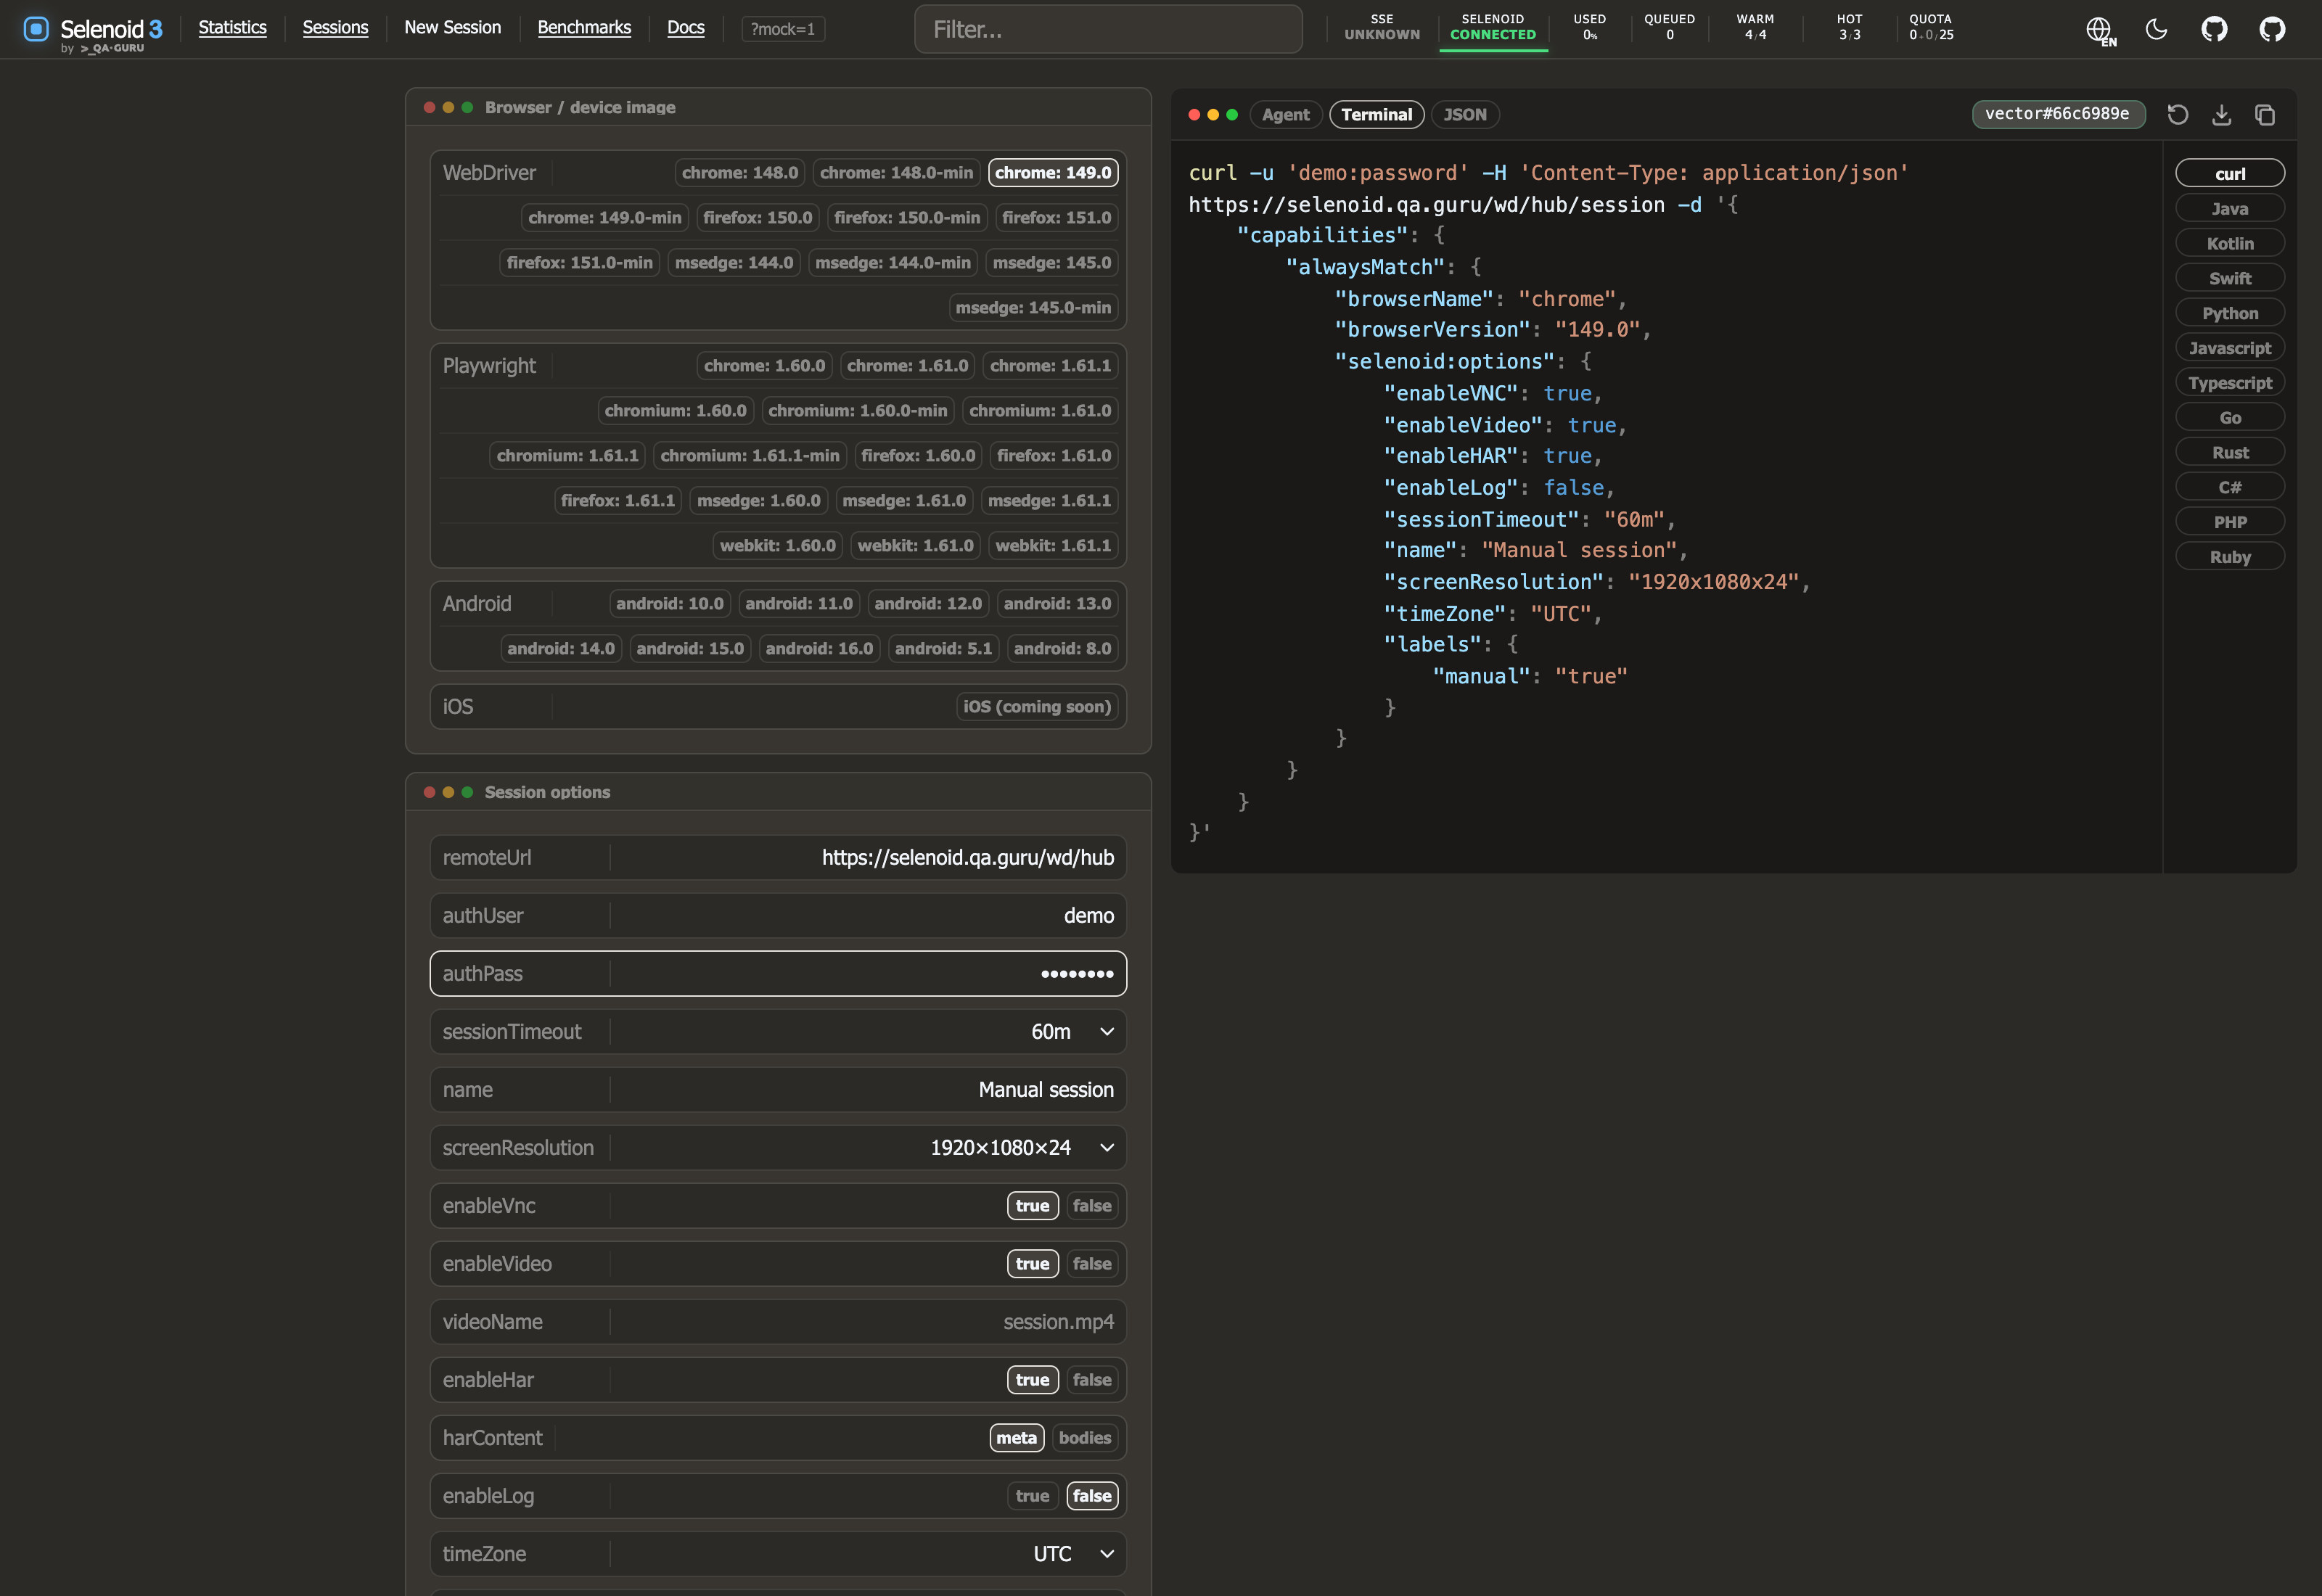Open the language selector globe icon
Screen dimensions: 2322x1596
pyautogui.click(x=2099, y=30)
